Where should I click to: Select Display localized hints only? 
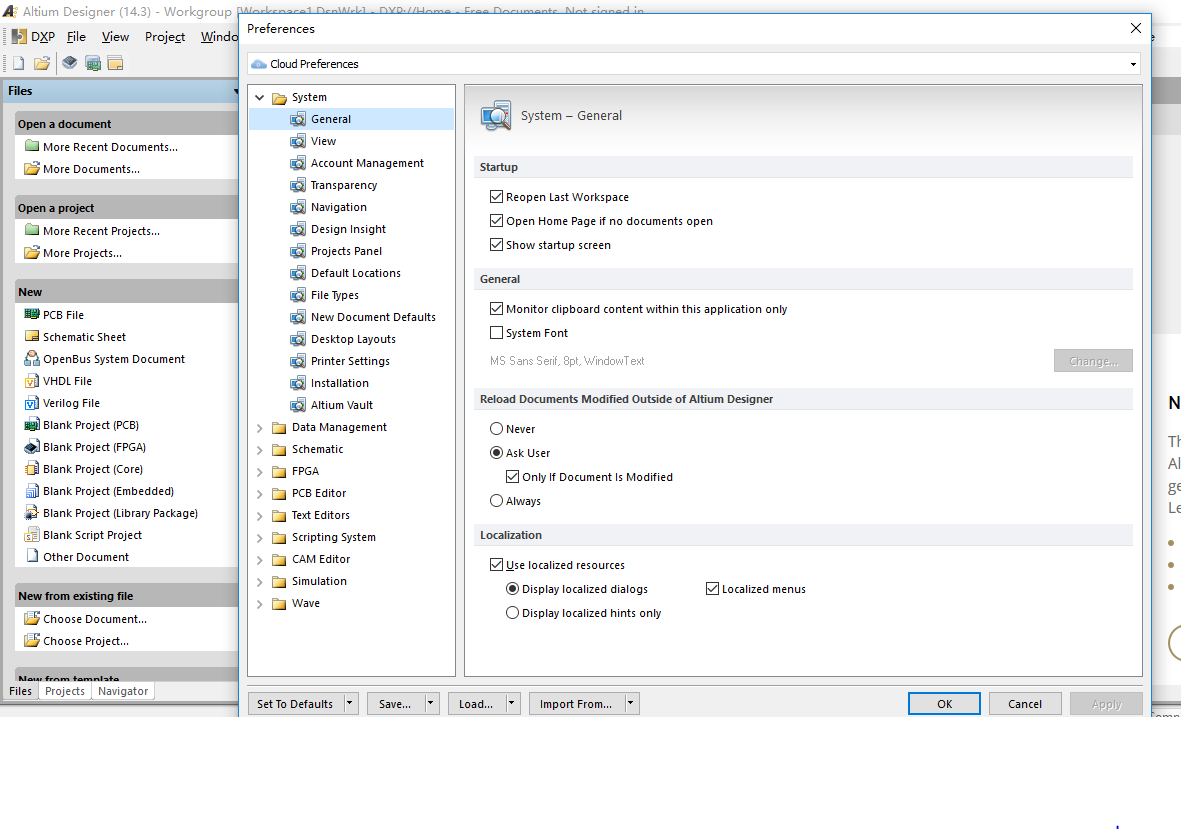coord(512,613)
